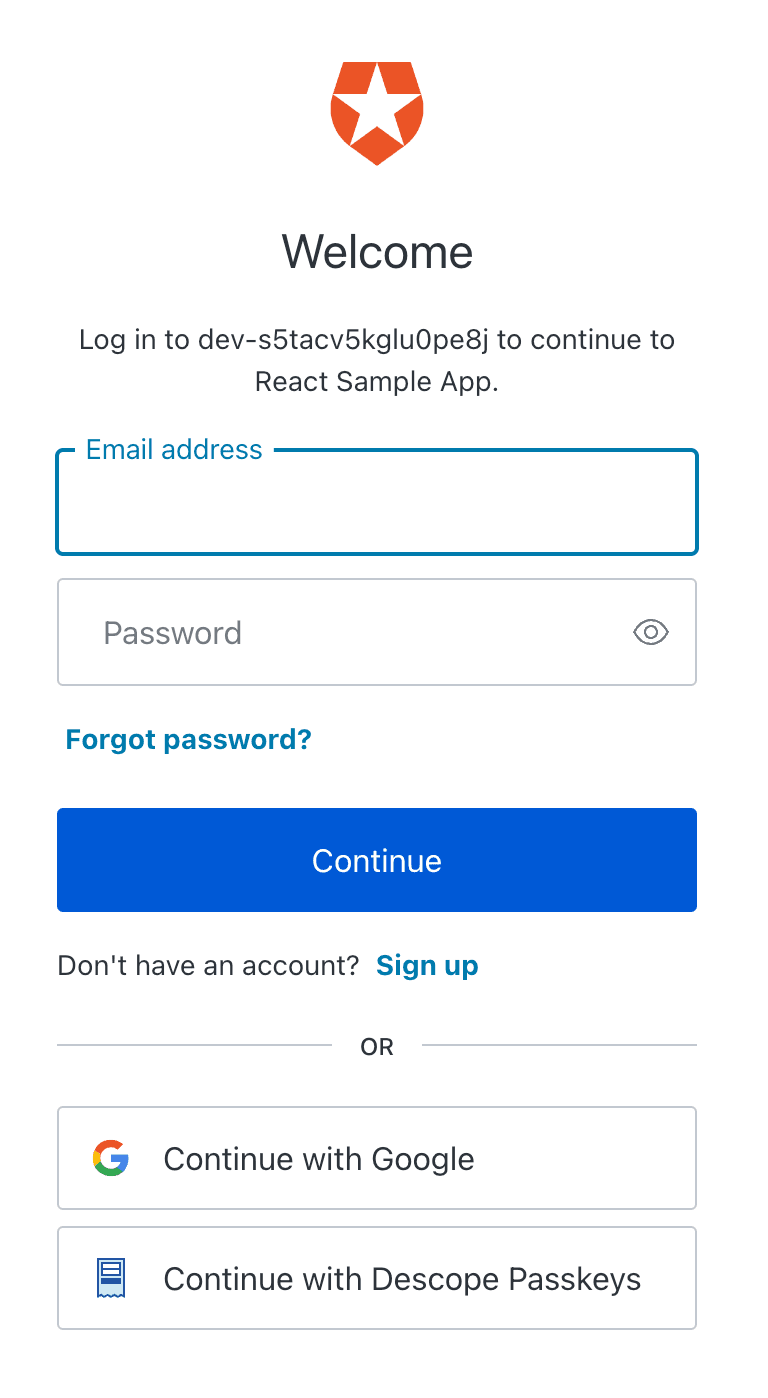Click the eye icon in the password field
Viewport: 768px width, 1398px height.
[x=651, y=632]
